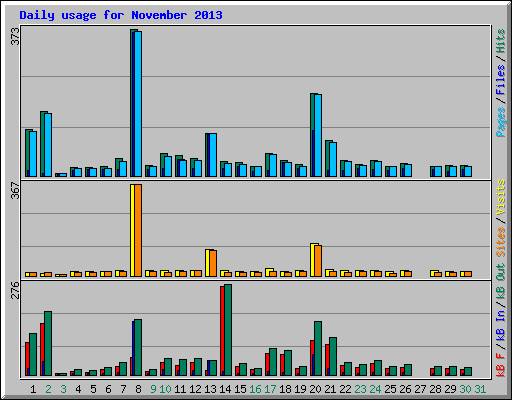Click the 'Daily usage for November 2013' title
Image resolution: width=512 pixels, height=400 pixels.
pos(121,15)
